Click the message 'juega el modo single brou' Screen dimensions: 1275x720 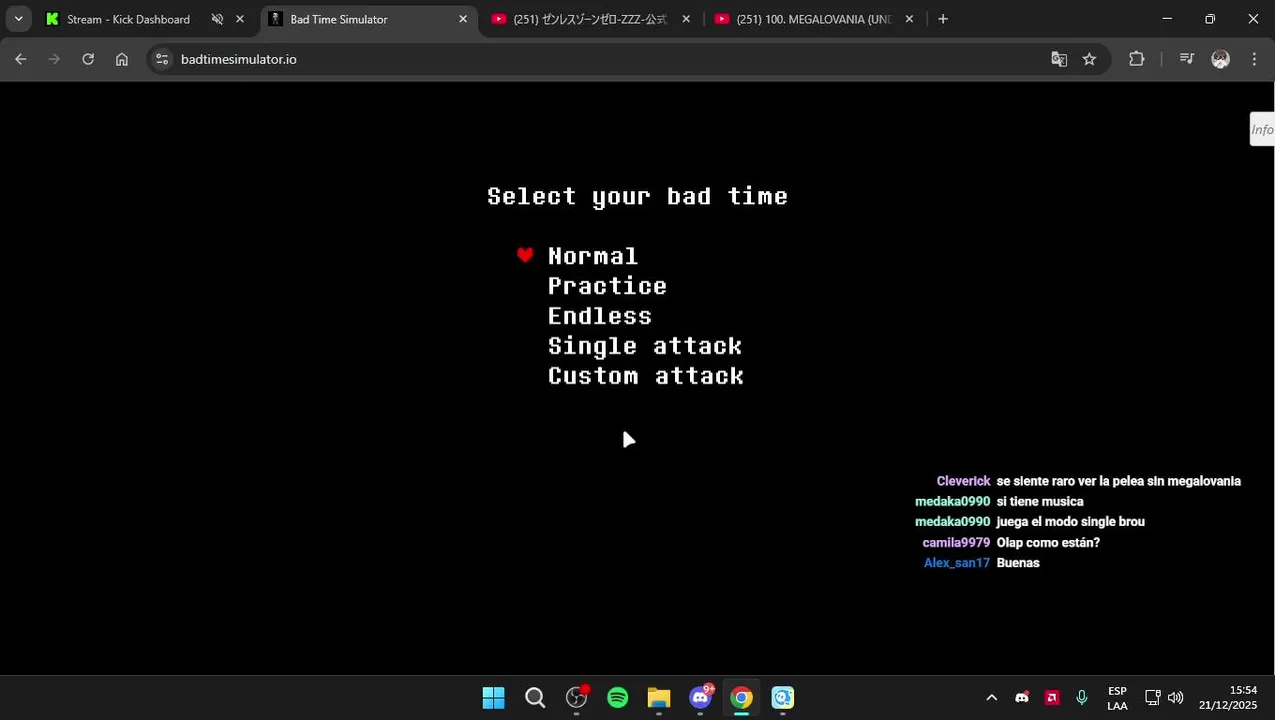coord(1071,522)
